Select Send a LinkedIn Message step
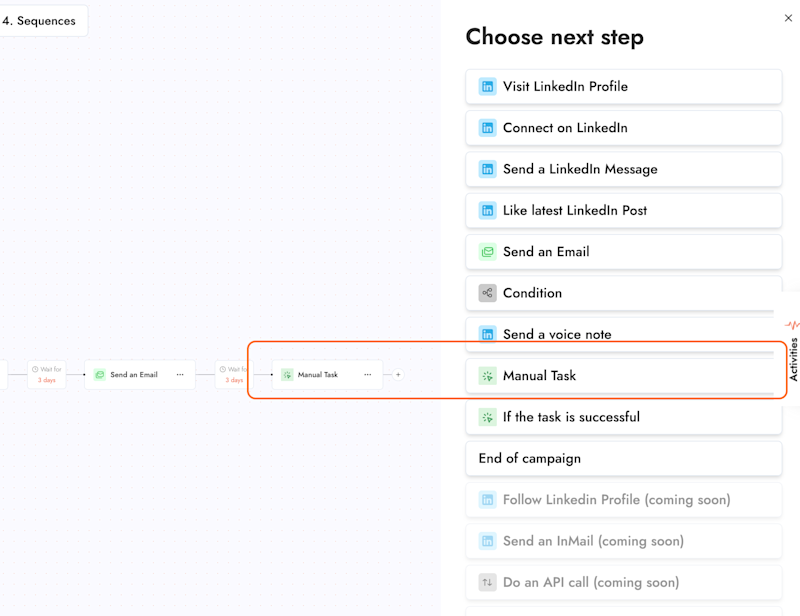Image resolution: width=800 pixels, height=616 pixels. tap(623, 169)
